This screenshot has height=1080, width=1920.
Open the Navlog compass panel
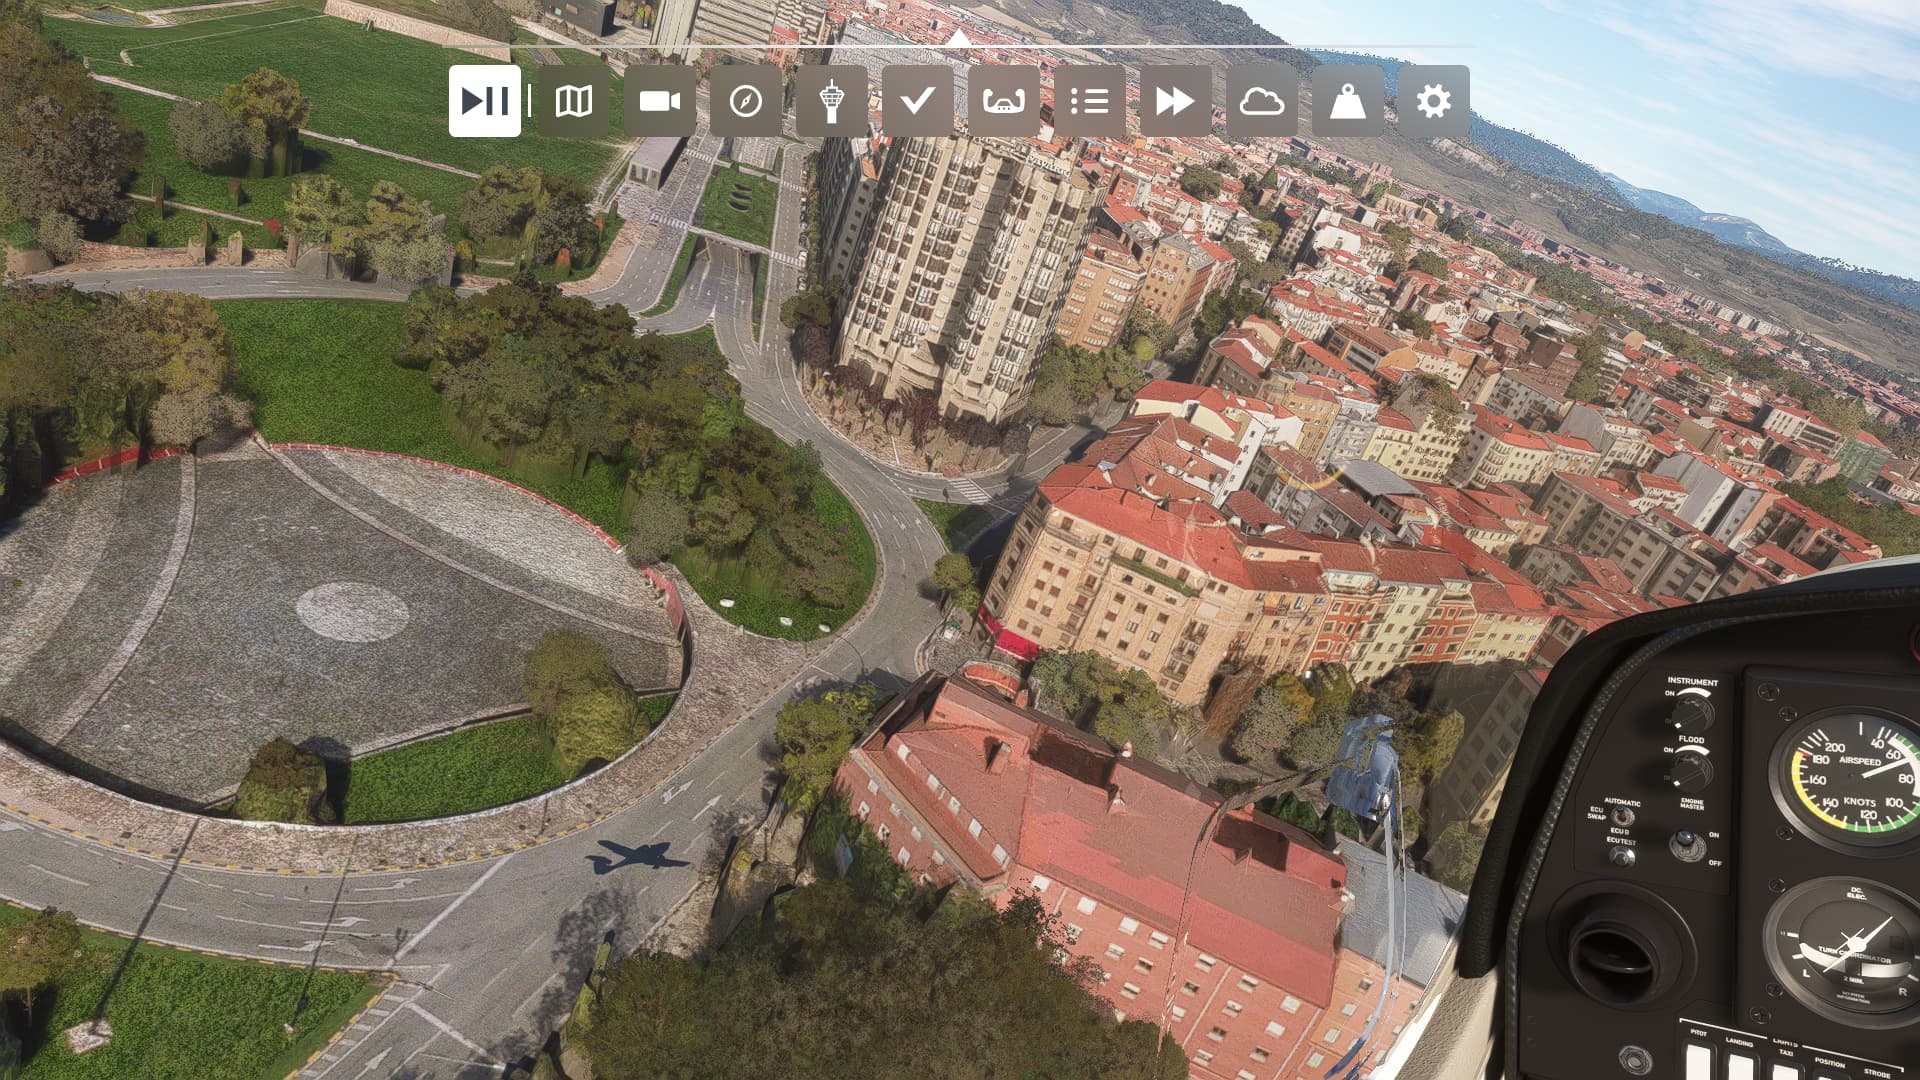tap(746, 101)
